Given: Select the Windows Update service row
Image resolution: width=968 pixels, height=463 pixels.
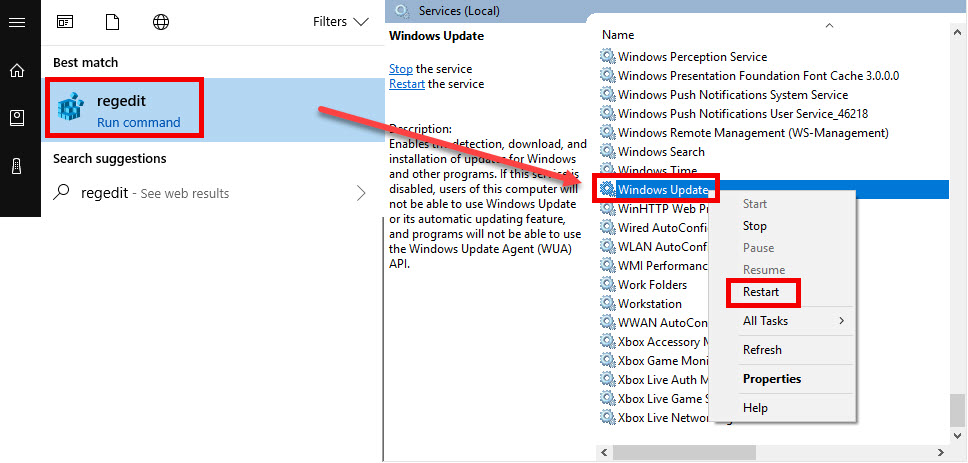Looking at the screenshot, I should tap(774, 190).
